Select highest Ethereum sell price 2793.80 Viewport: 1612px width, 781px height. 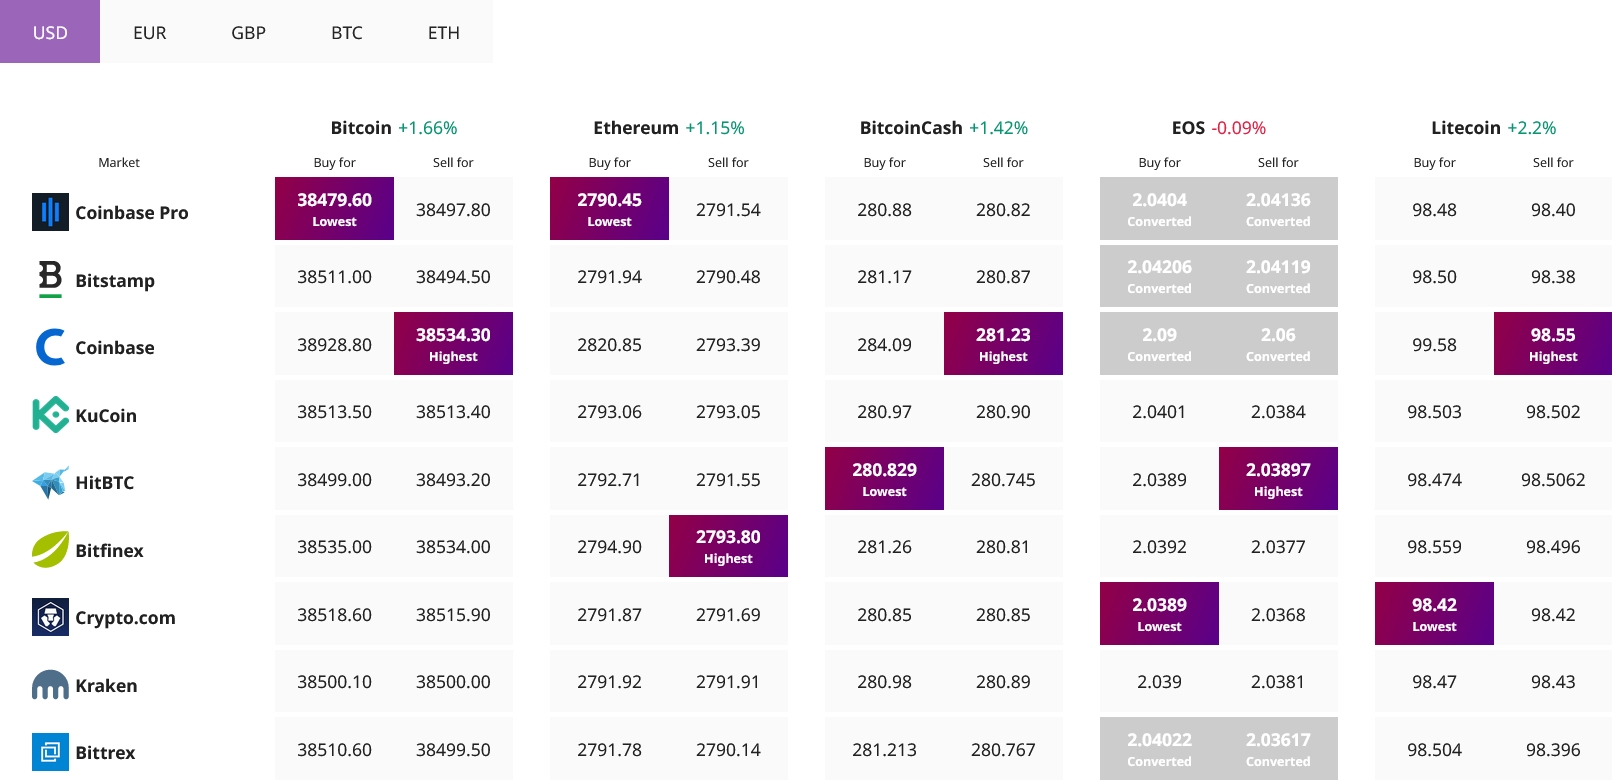pos(728,546)
